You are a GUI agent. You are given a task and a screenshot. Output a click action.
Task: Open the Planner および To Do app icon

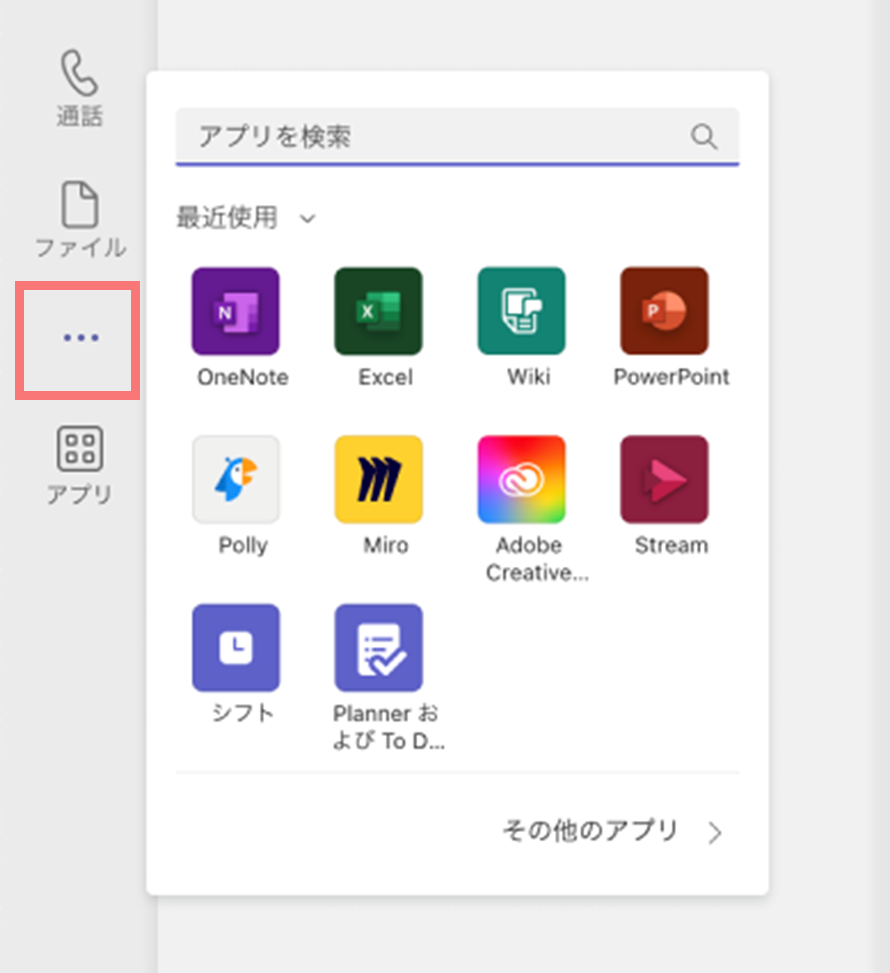(x=379, y=647)
